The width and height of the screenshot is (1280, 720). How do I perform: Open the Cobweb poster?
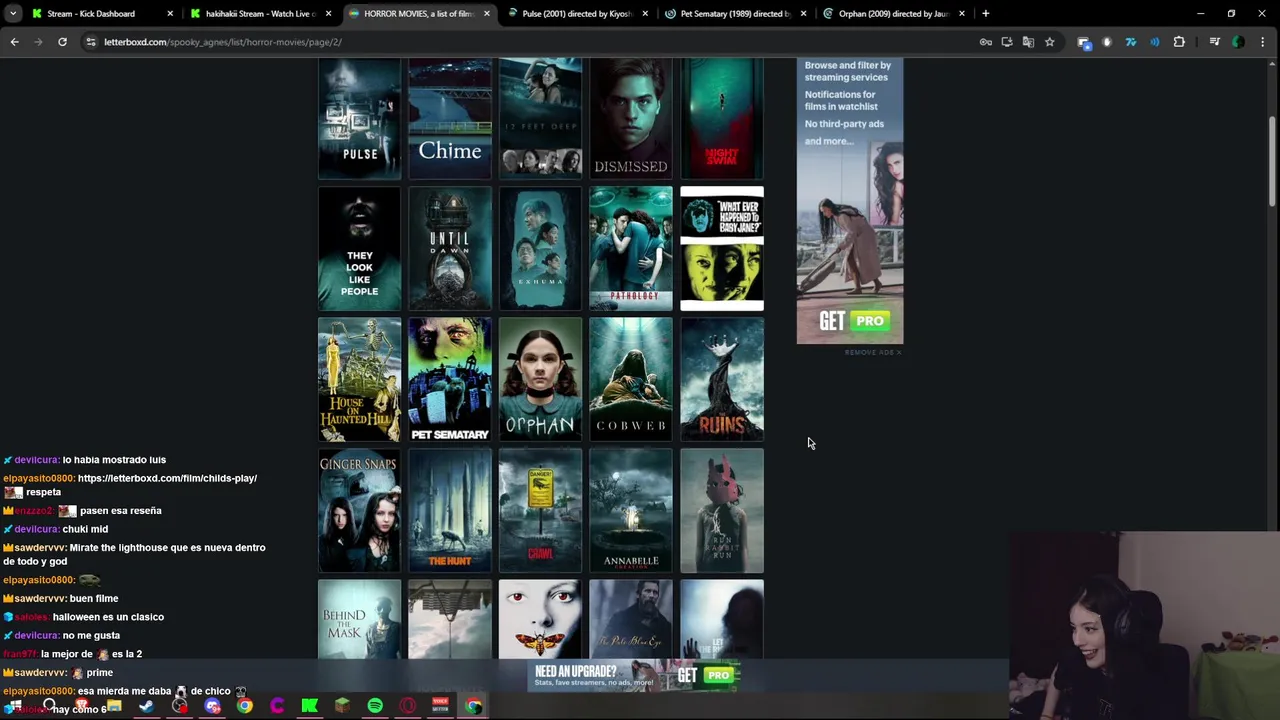(x=631, y=379)
